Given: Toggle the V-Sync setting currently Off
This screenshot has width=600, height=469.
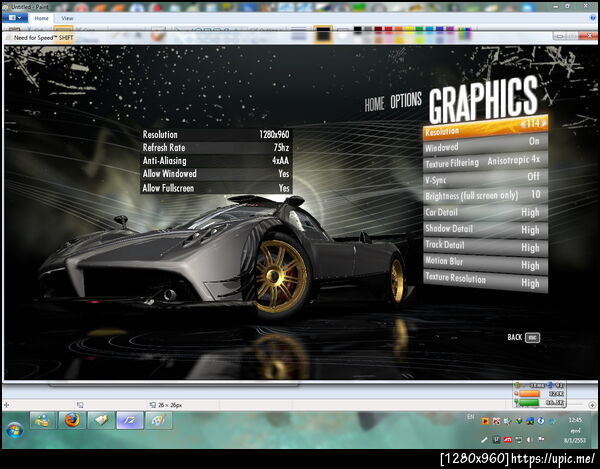Looking at the screenshot, I should (486, 178).
